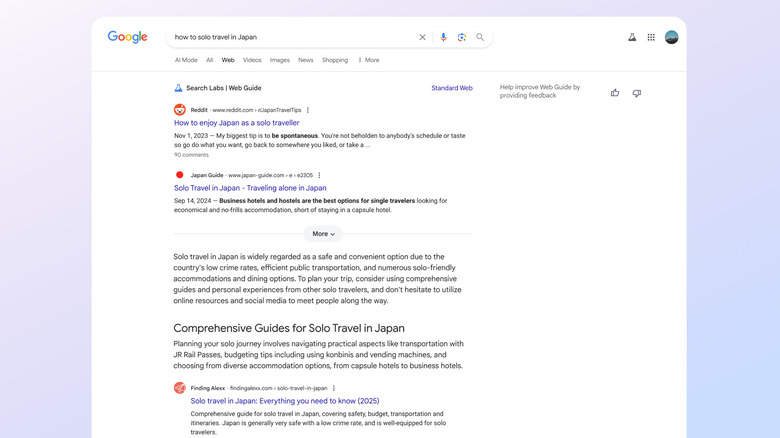This screenshot has width=780, height=438.
Task: Give thumbs down feedback on Web Guide
Action: point(637,93)
